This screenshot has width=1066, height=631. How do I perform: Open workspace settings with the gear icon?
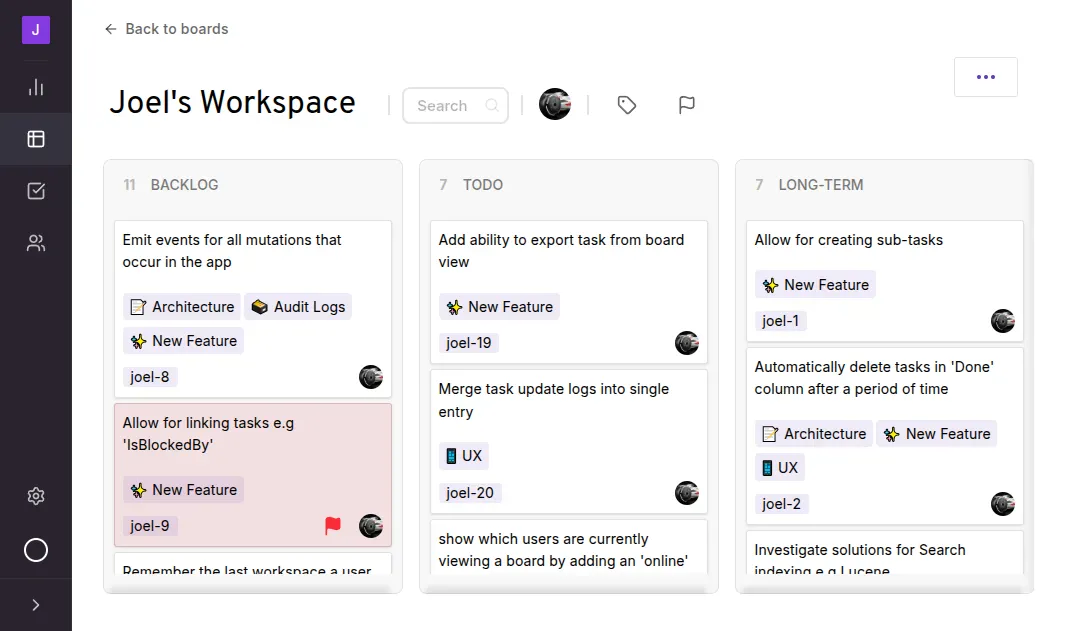coord(36,496)
